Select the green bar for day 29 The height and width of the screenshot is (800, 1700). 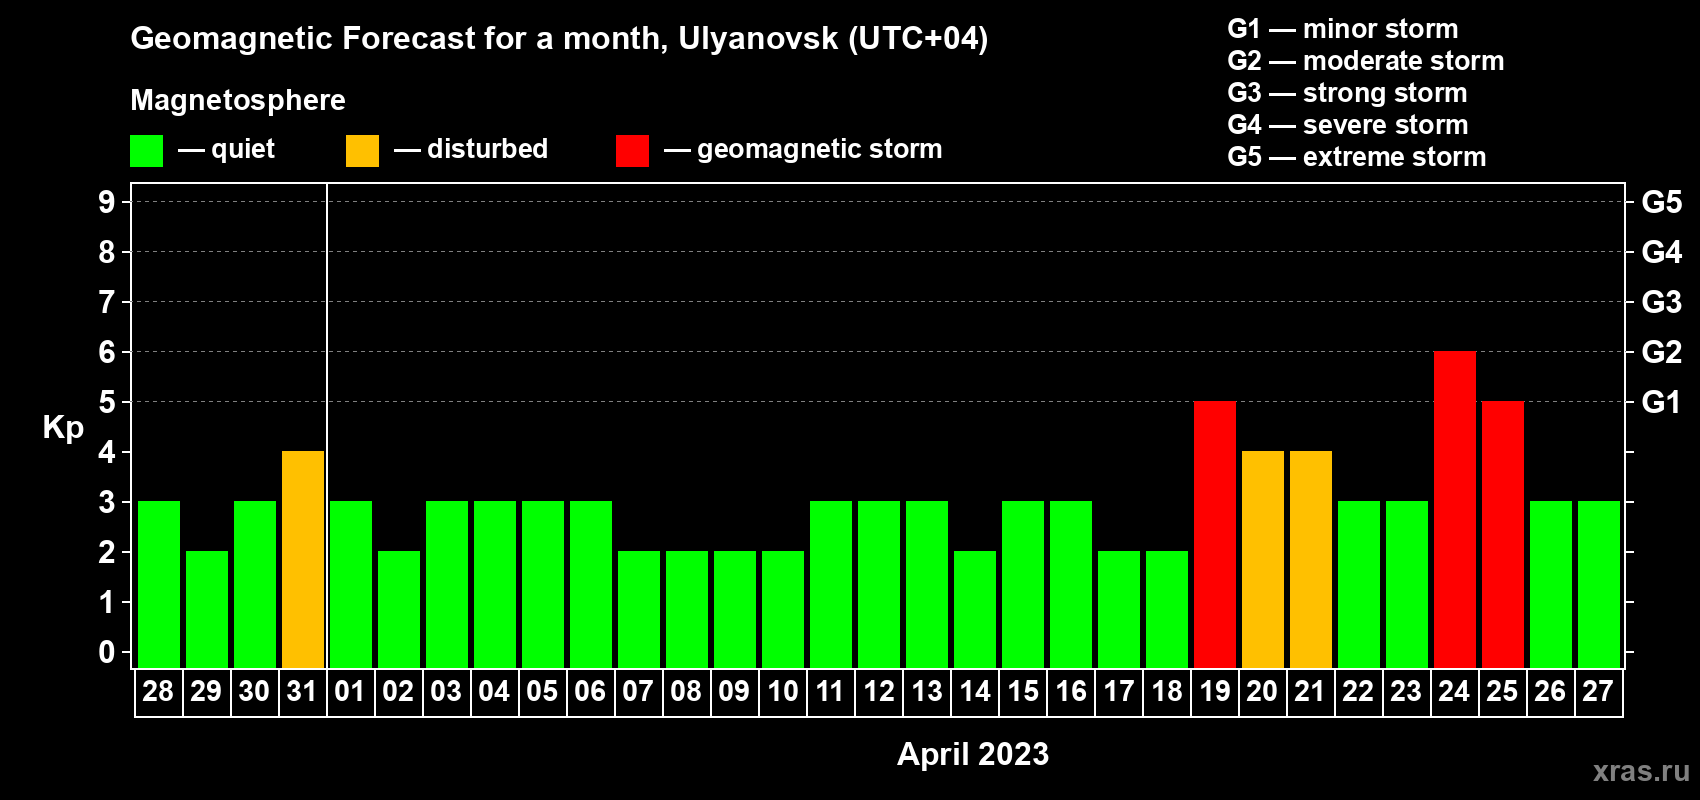(x=207, y=609)
